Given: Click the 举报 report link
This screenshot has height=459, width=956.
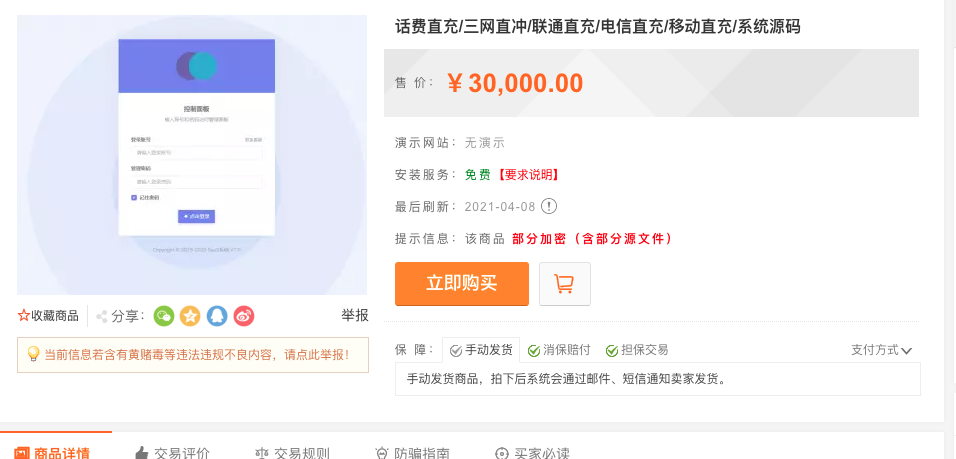Looking at the screenshot, I should point(354,315).
